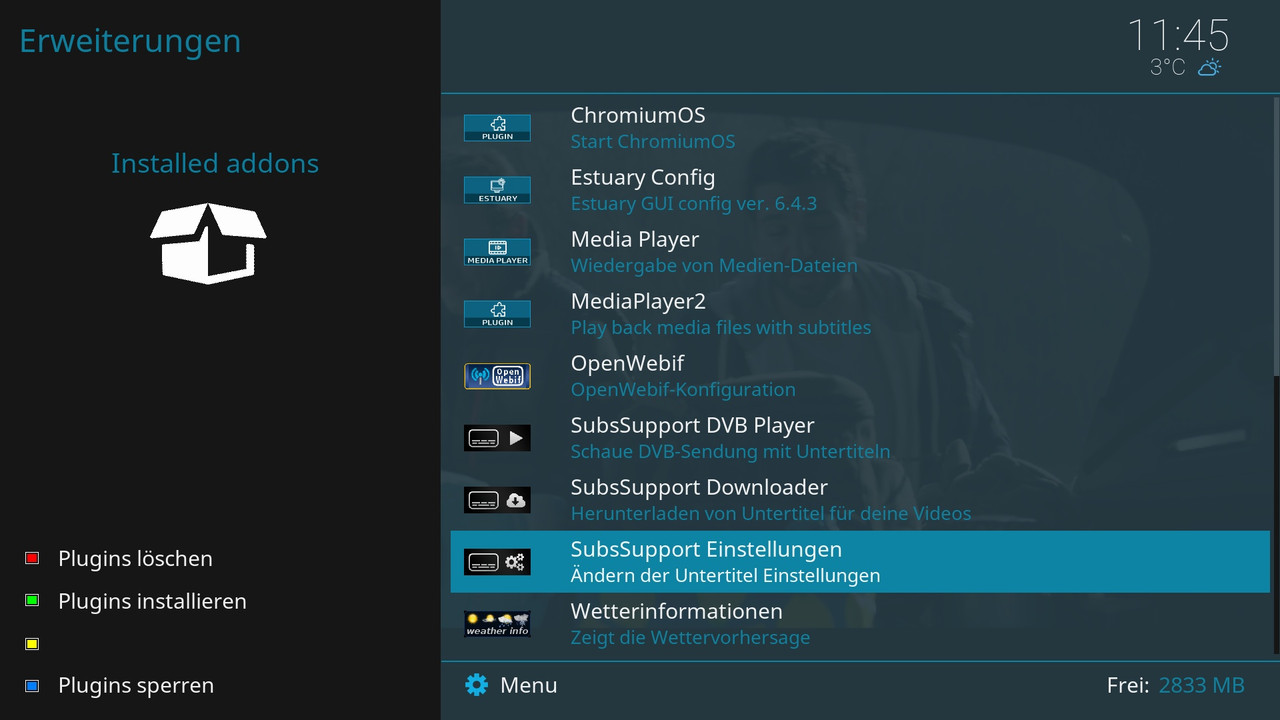Image resolution: width=1280 pixels, height=720 pixels.
Task: Click the SubsSupport DVB Player icon
Action: tap(497, 438)
